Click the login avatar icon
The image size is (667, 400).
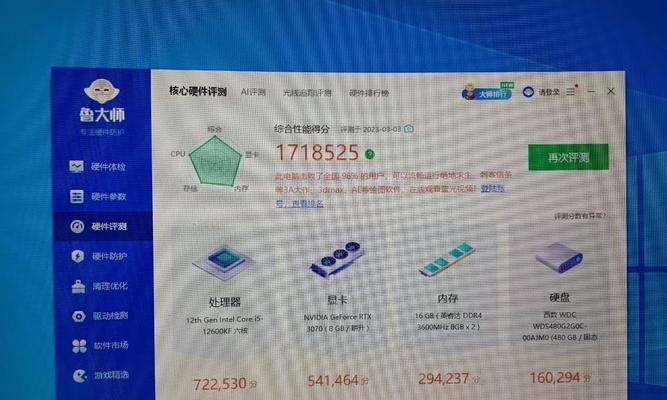pos(528,92)
